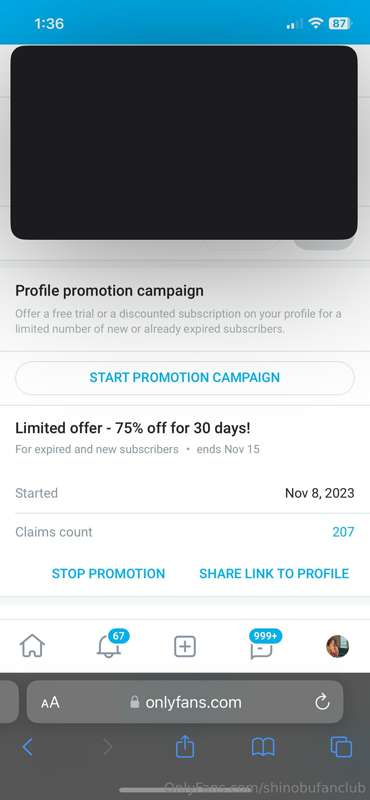Click START PROMOTION CAMPAIGN button
Viewport: 370px width, 800px height.
(185, 378)
